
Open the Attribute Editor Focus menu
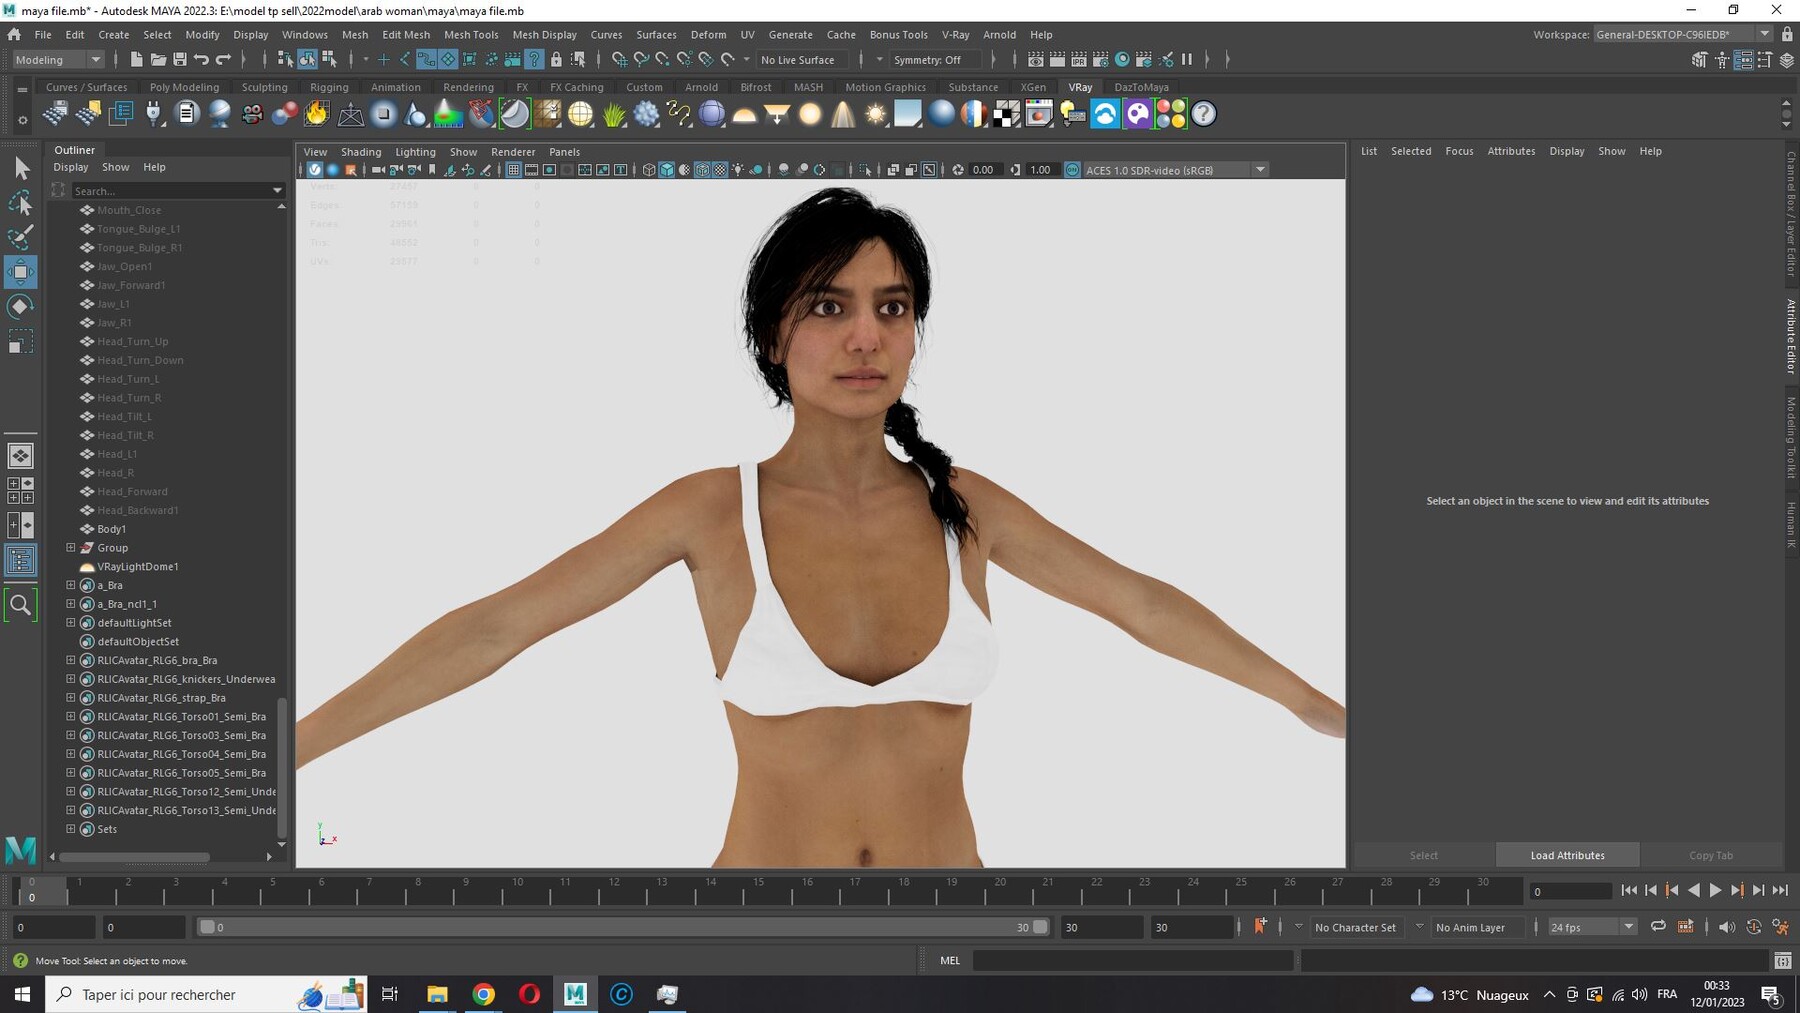tap(1459, 151)
